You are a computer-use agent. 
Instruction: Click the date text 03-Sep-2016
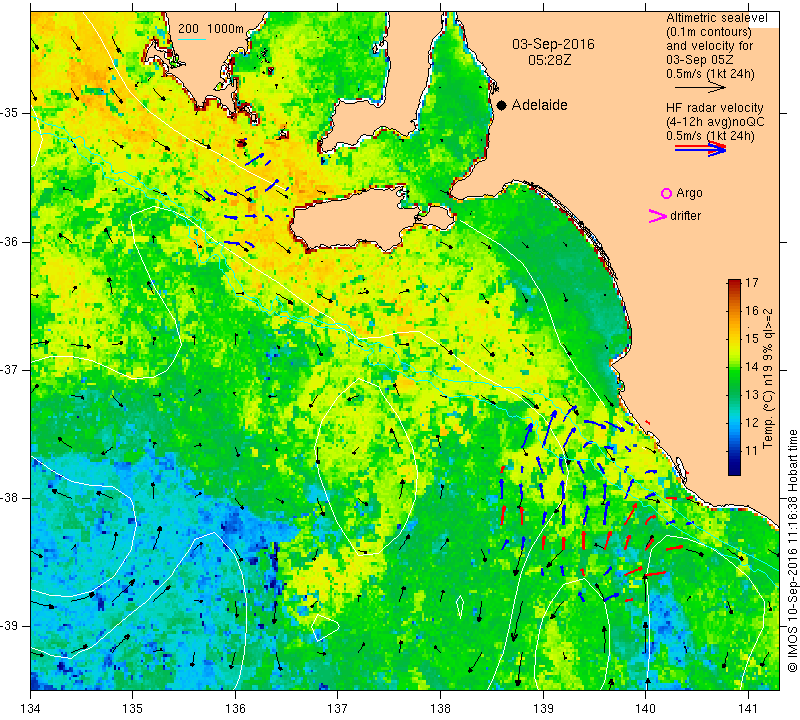click(x=553, y=44)
